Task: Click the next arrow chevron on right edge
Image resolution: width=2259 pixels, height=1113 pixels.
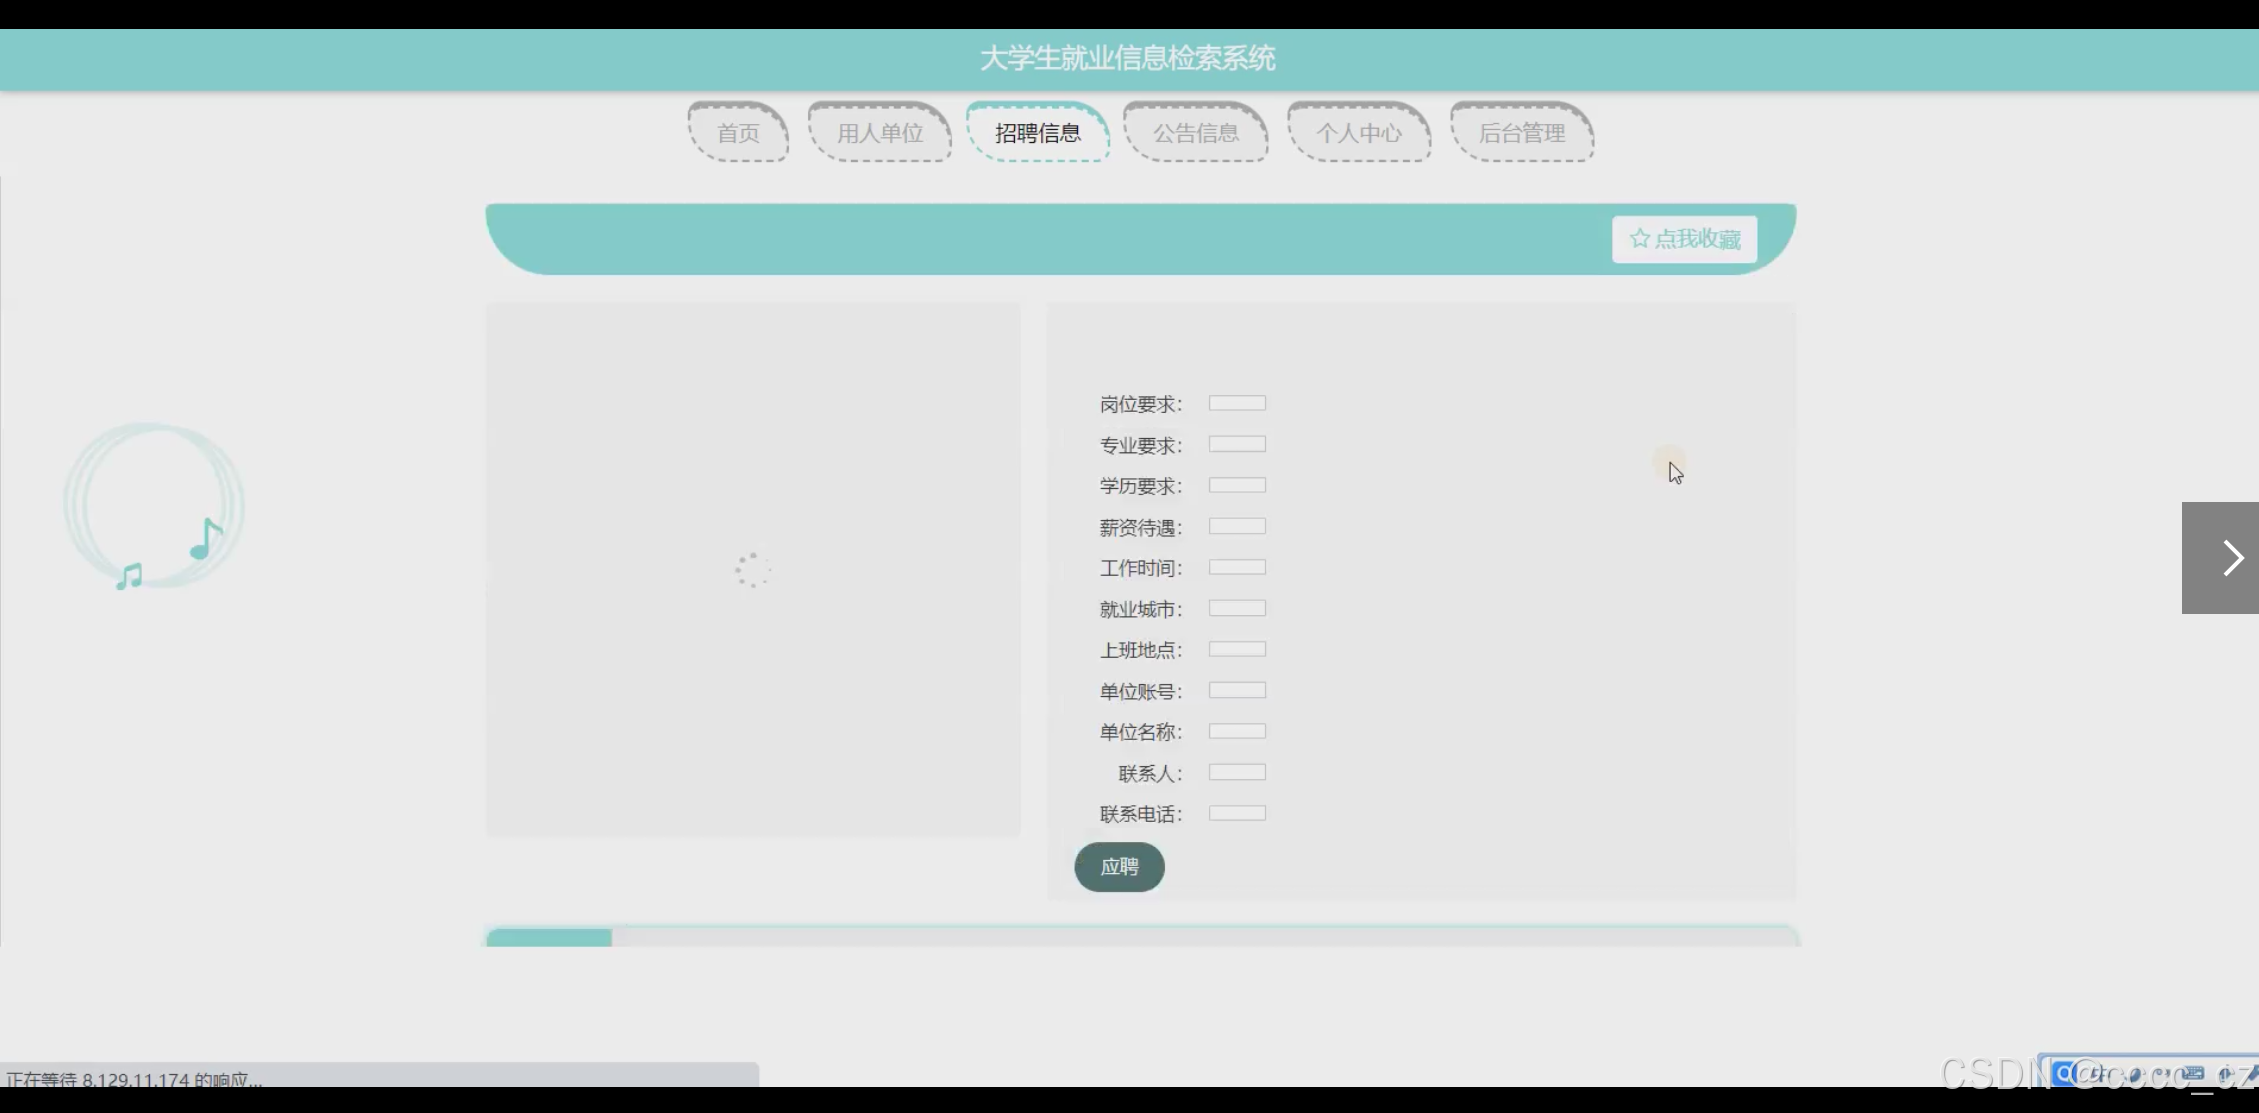Action: (2232, 558)
